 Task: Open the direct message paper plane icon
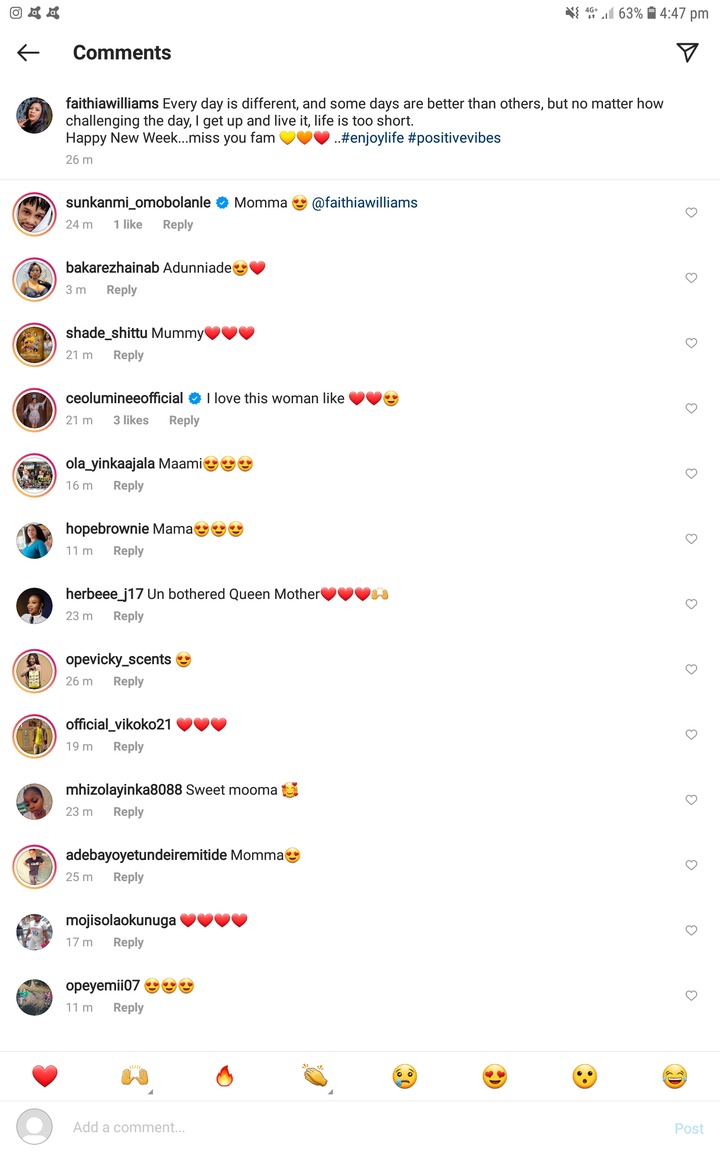pyautogui.click(x=687, y=52)
